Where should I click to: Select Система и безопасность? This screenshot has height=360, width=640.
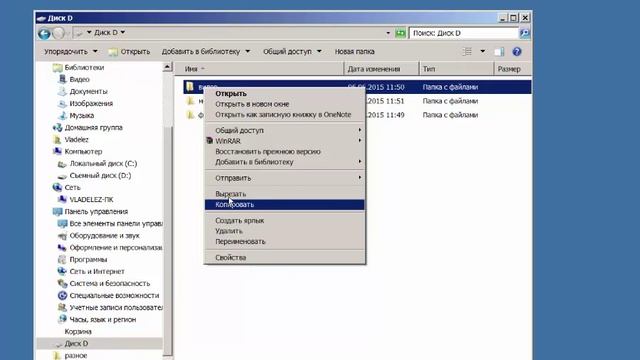coord(110,283)
